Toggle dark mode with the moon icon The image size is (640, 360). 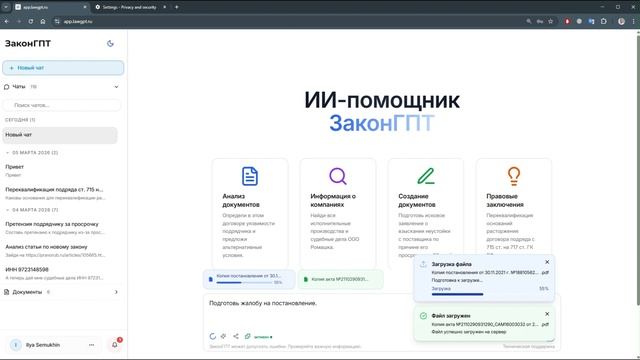click(110, 43)
